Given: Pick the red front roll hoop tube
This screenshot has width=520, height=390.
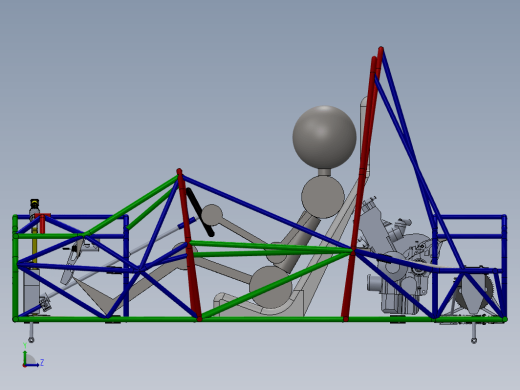Looking at the screenshot, I should (x=189, y=245).
